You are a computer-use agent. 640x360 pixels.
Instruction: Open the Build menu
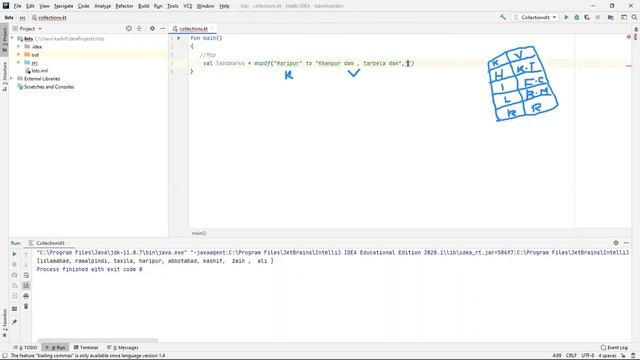(144, 6)
